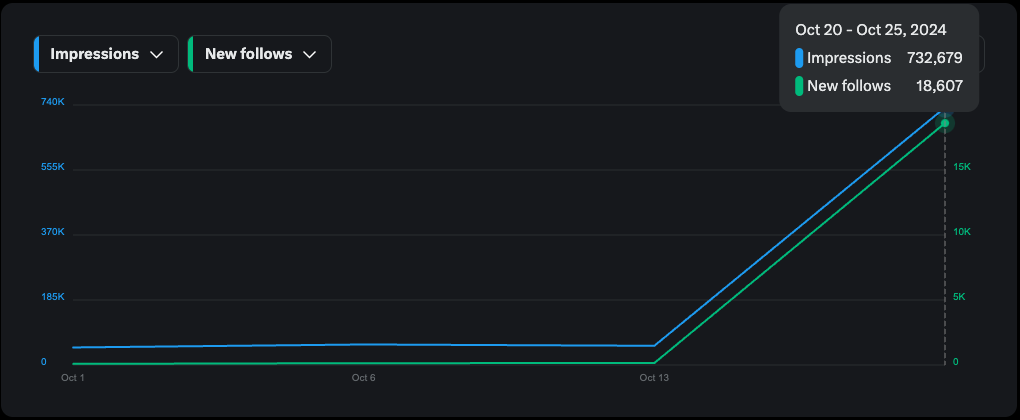This screenshot has height=420, width=1020.
Task: Click the 732,679 impressions value in tooltip
Action: click(935, 58)
